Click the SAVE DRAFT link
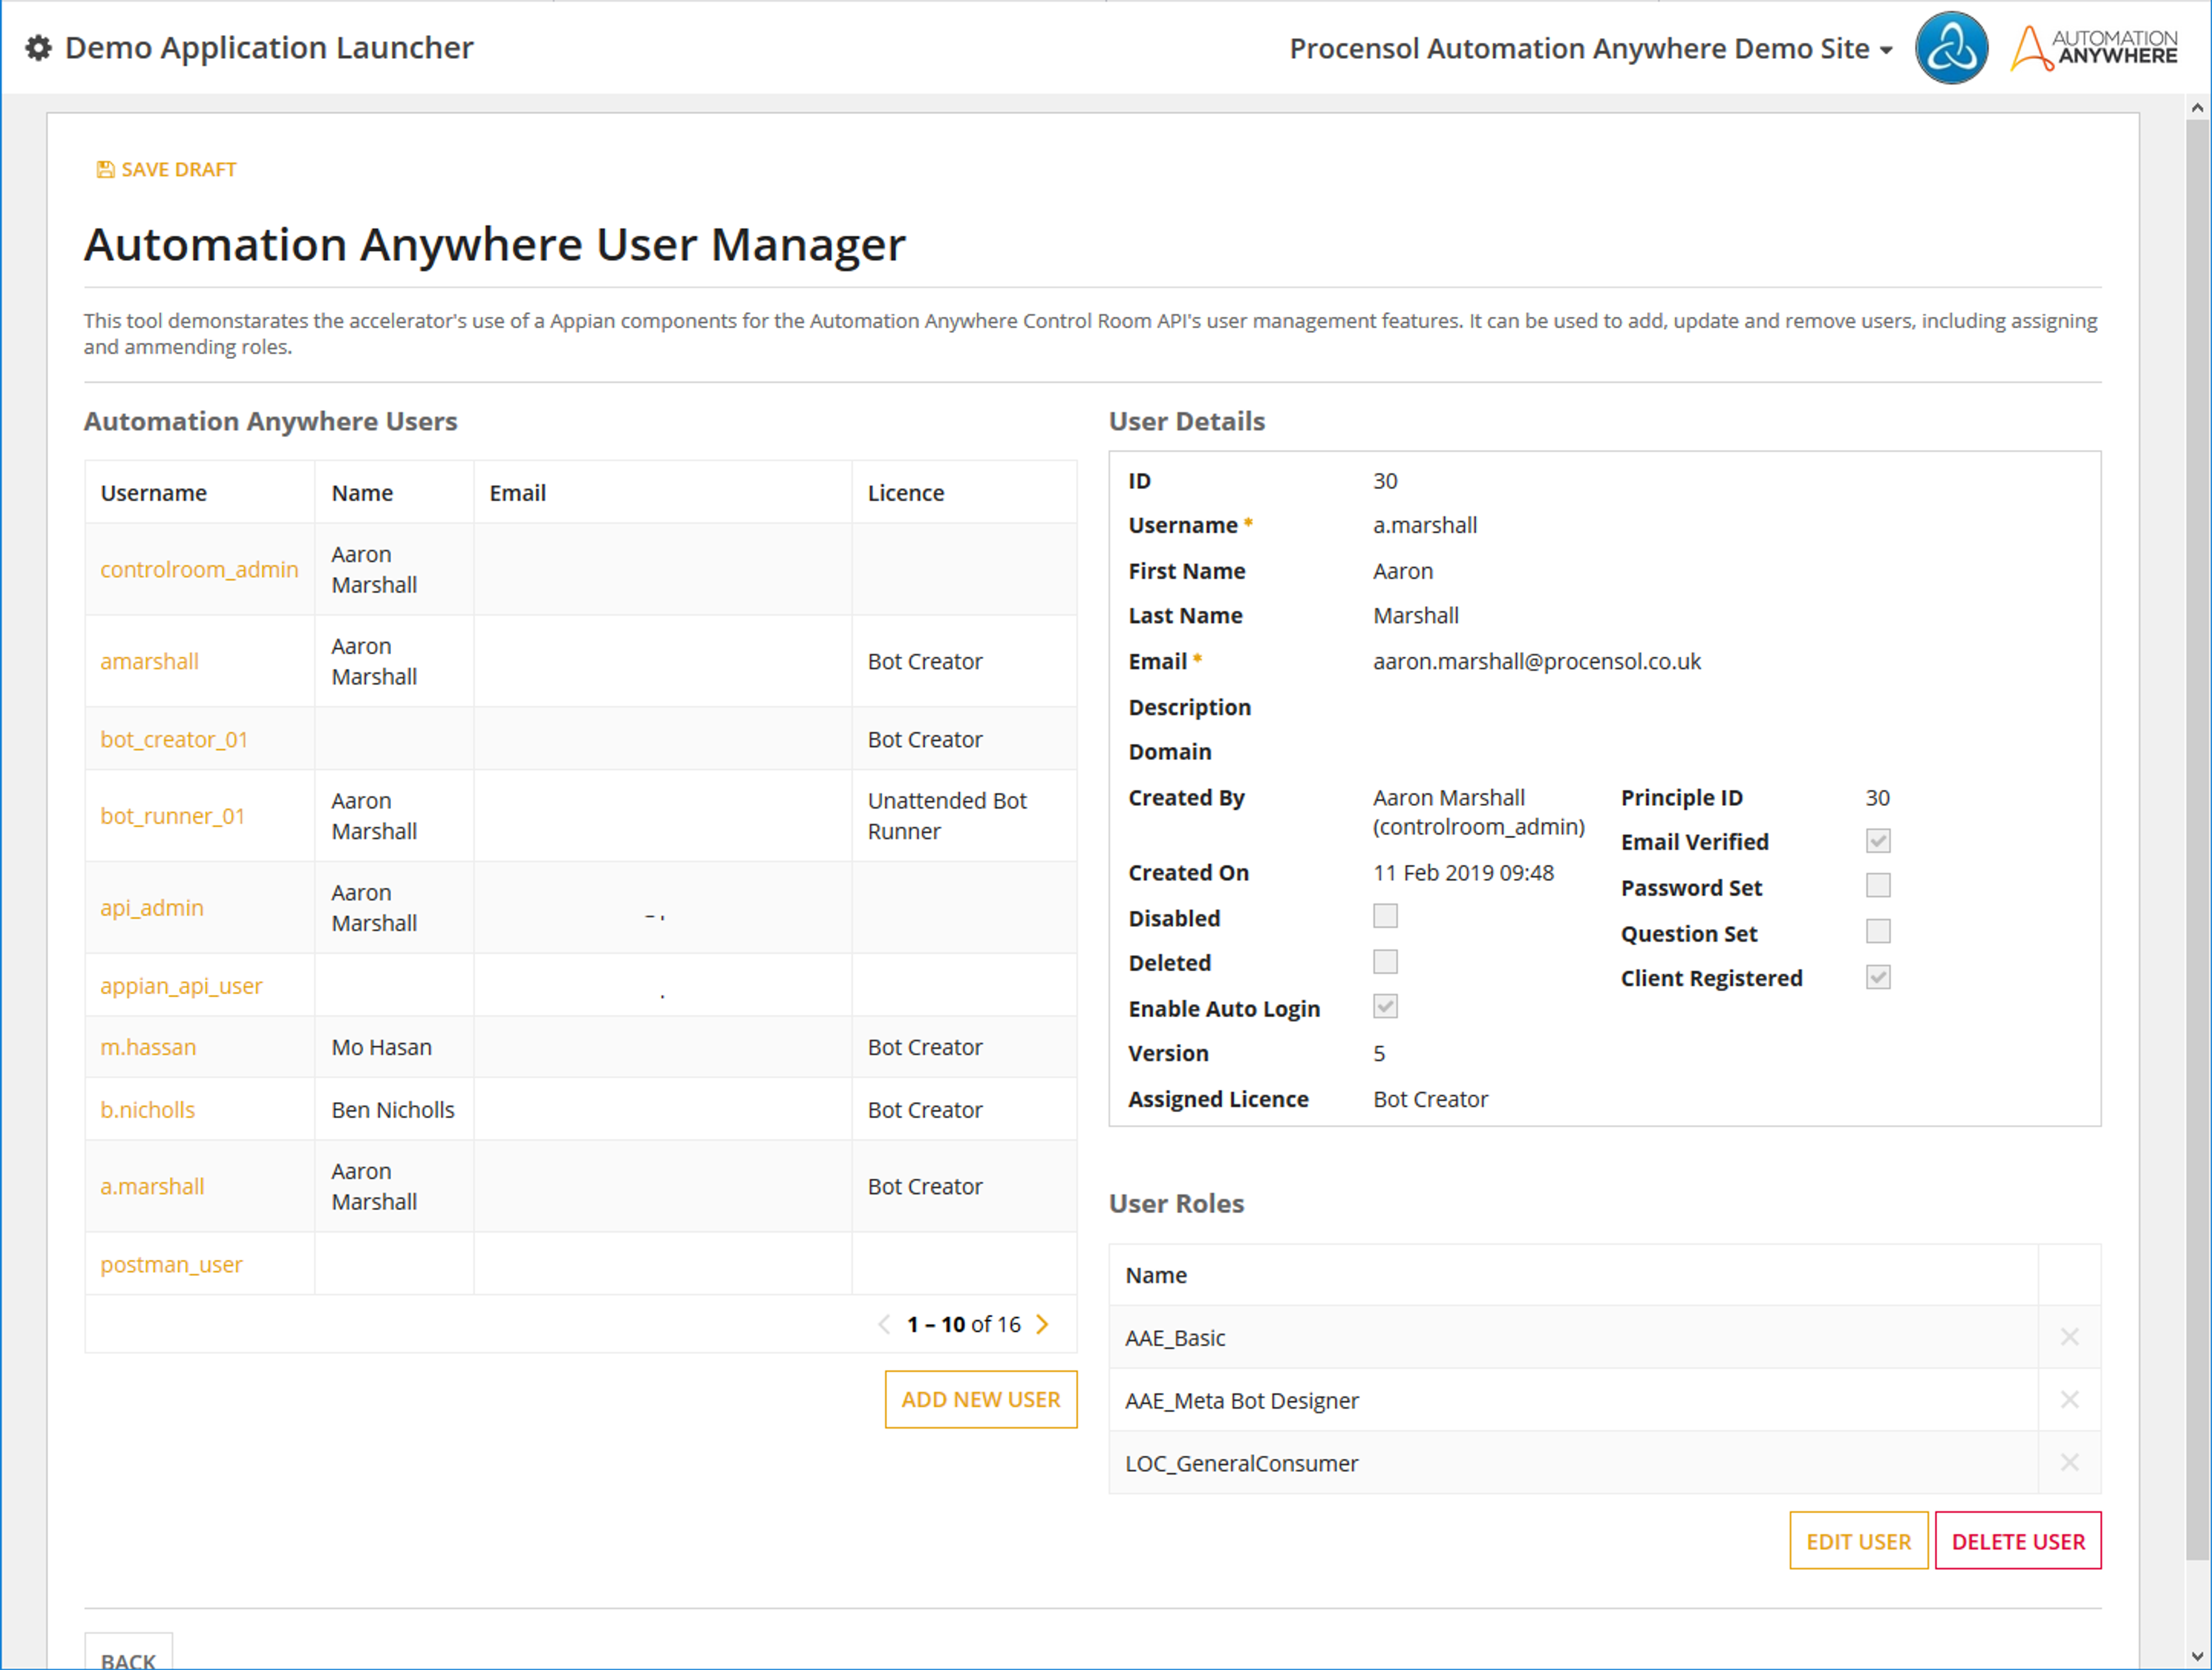The height and width of the screenshot is (1670, 2212). click(167, 170)
